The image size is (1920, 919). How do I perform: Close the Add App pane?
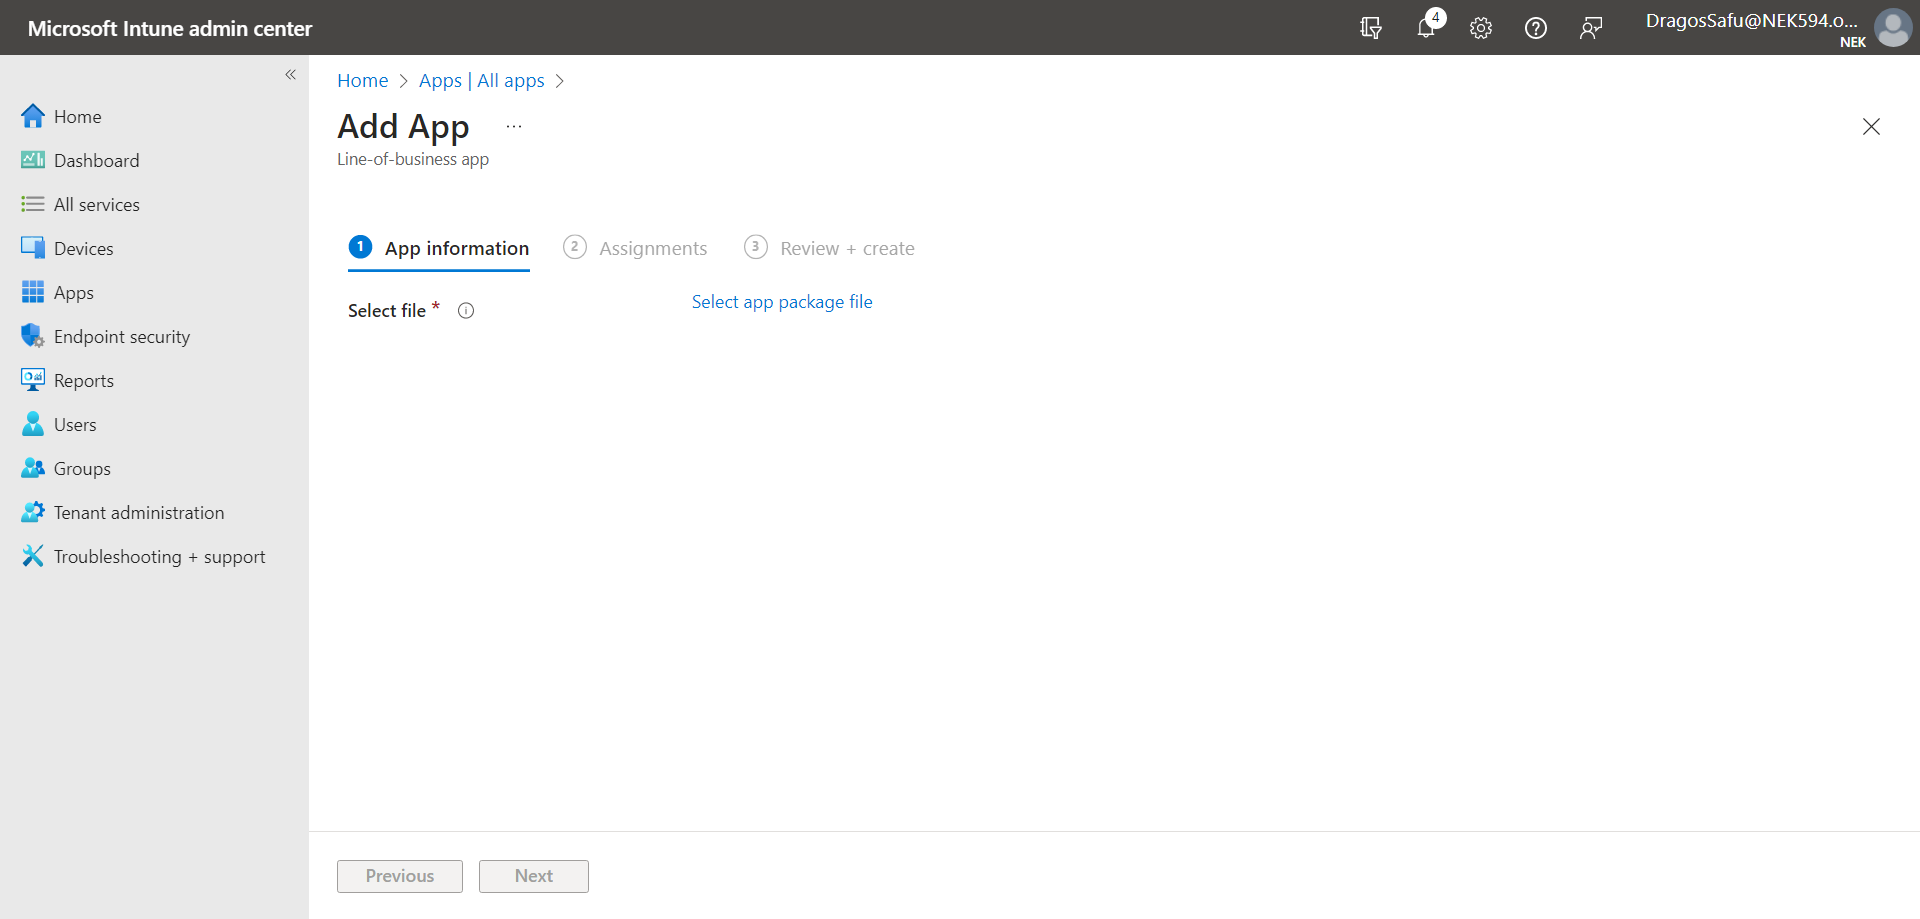tap(1871, 127)
